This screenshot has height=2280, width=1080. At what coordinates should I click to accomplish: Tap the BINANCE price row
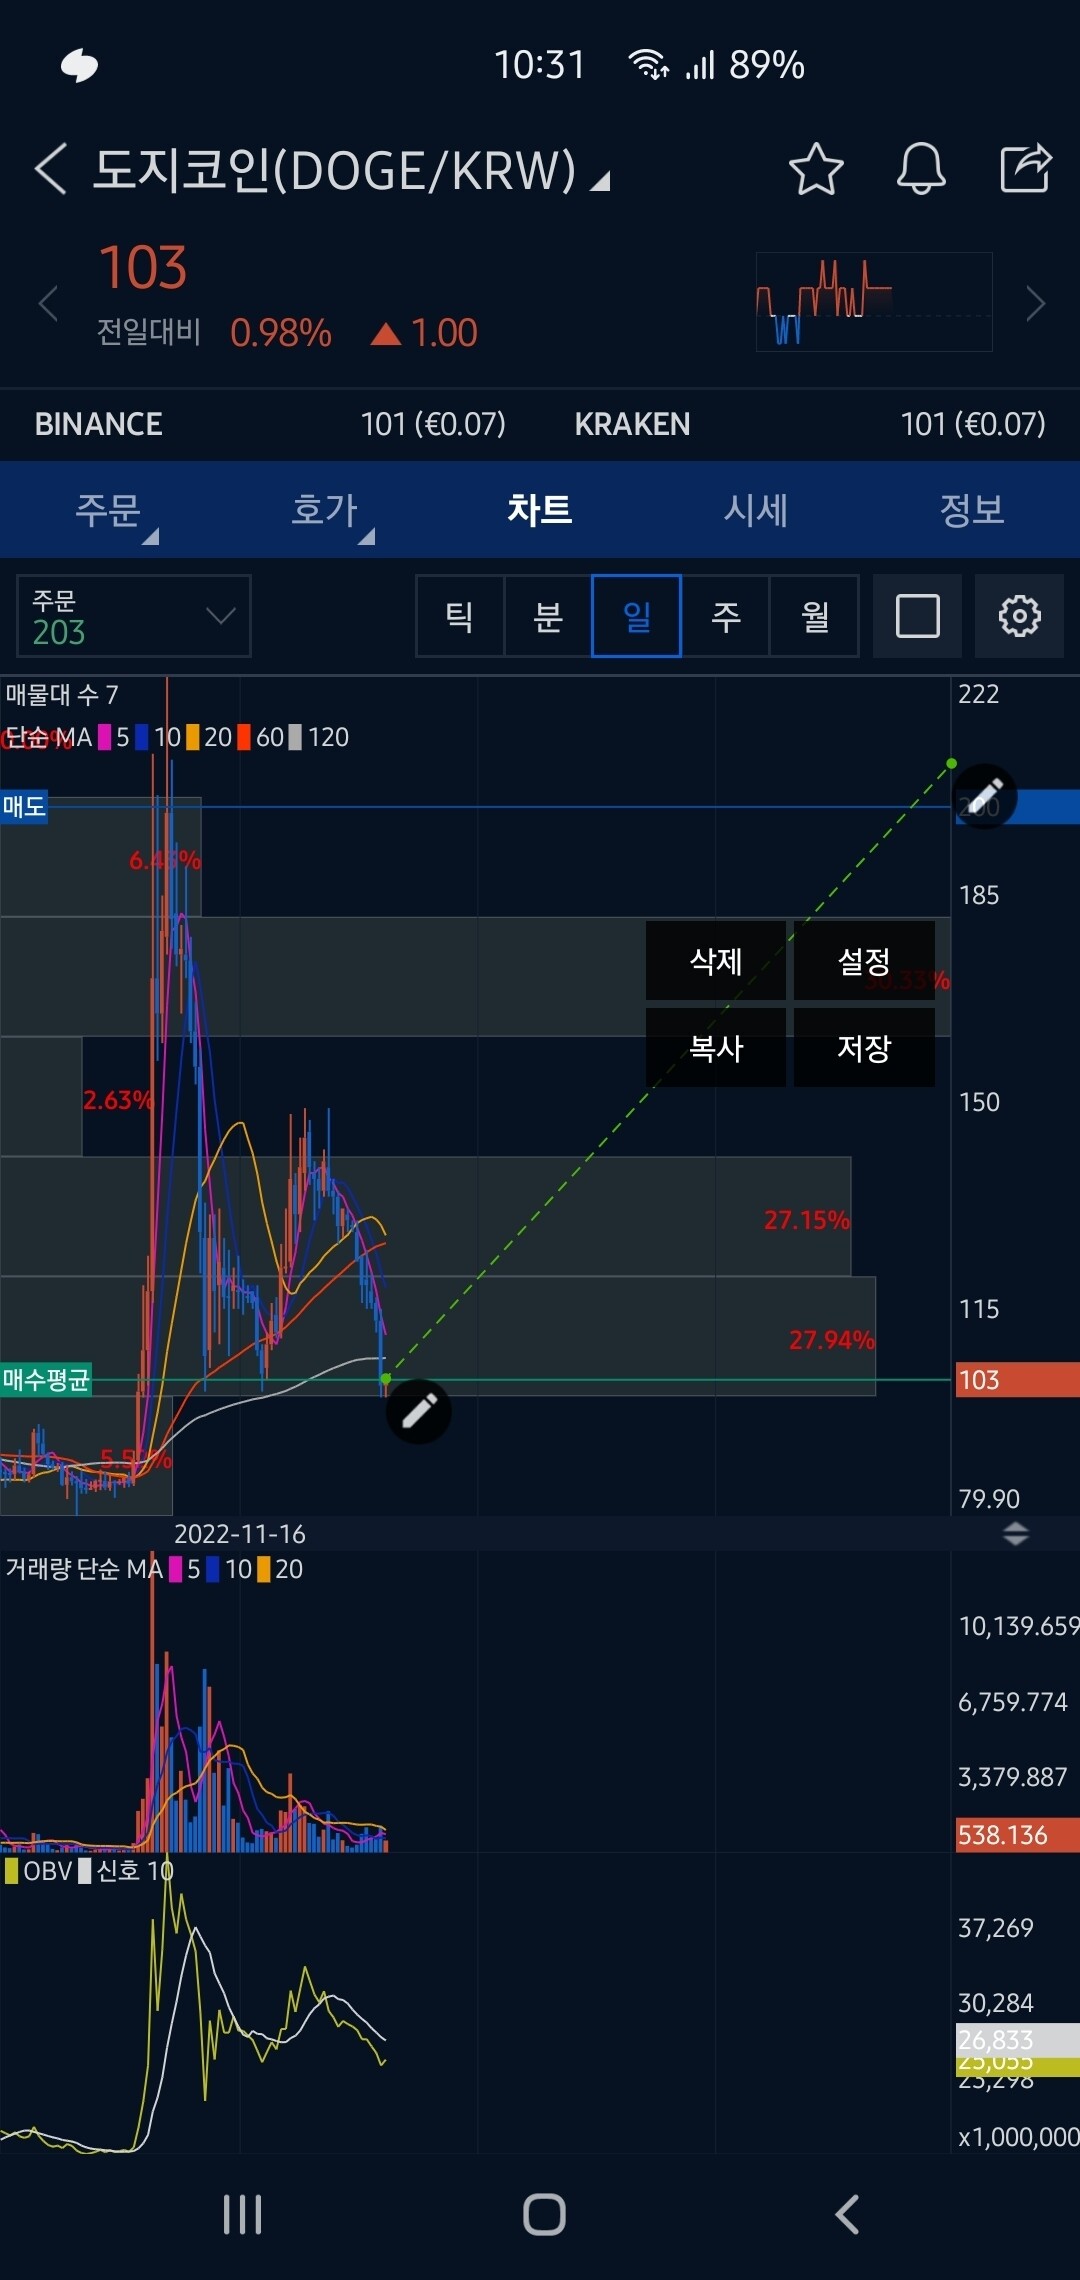[x=270, y=424]
